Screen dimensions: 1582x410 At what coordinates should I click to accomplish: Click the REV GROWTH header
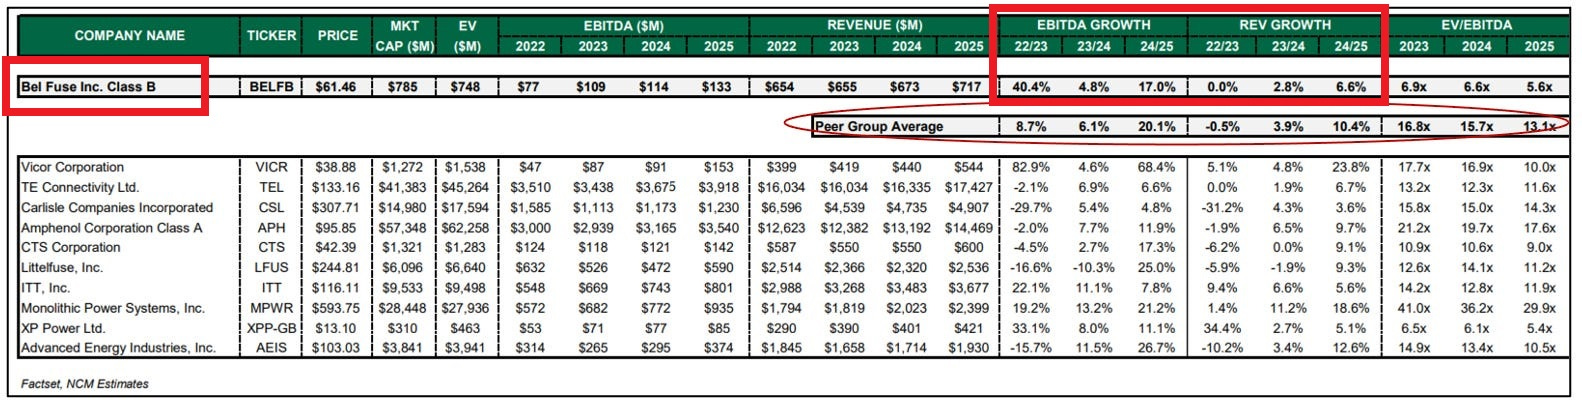point(1285,25)
